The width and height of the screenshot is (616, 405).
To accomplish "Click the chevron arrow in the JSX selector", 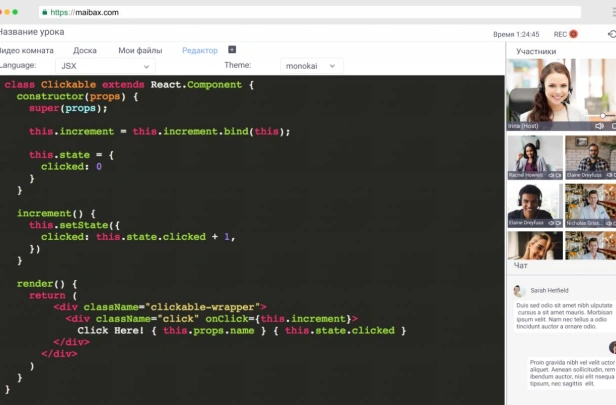I will [146, 66].
